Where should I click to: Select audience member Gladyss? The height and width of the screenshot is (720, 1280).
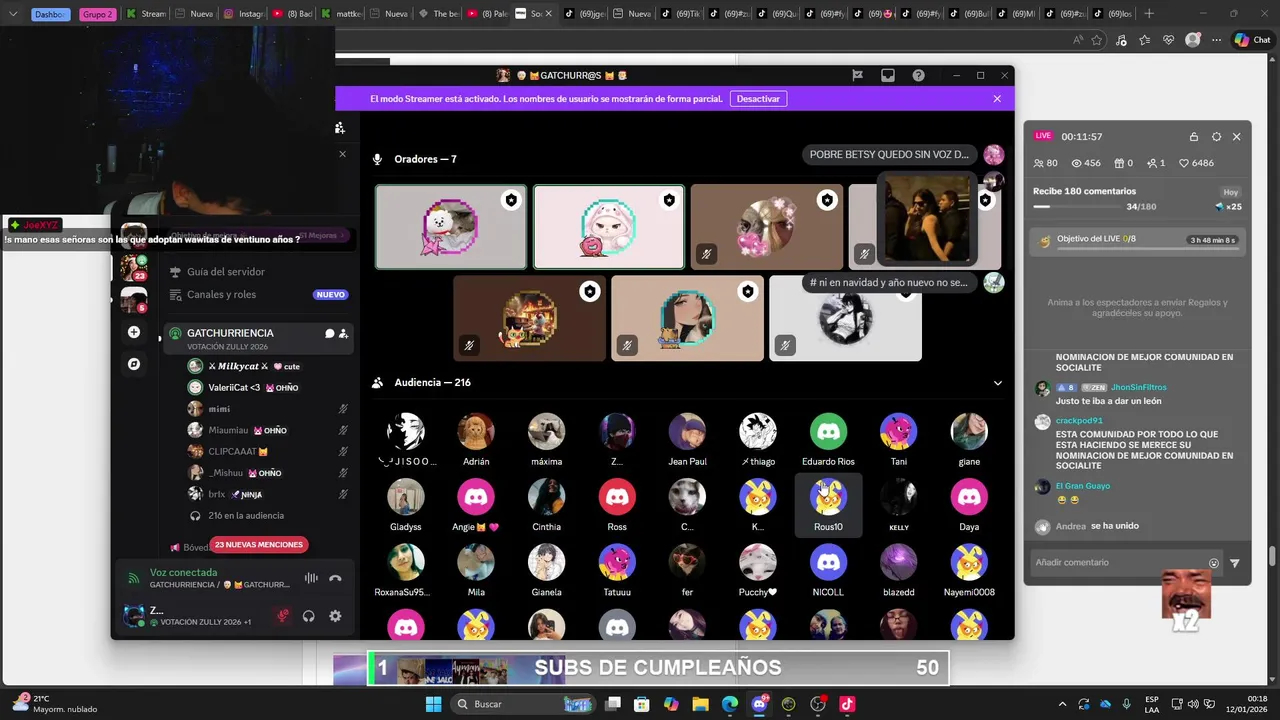[x=405, y=505]
